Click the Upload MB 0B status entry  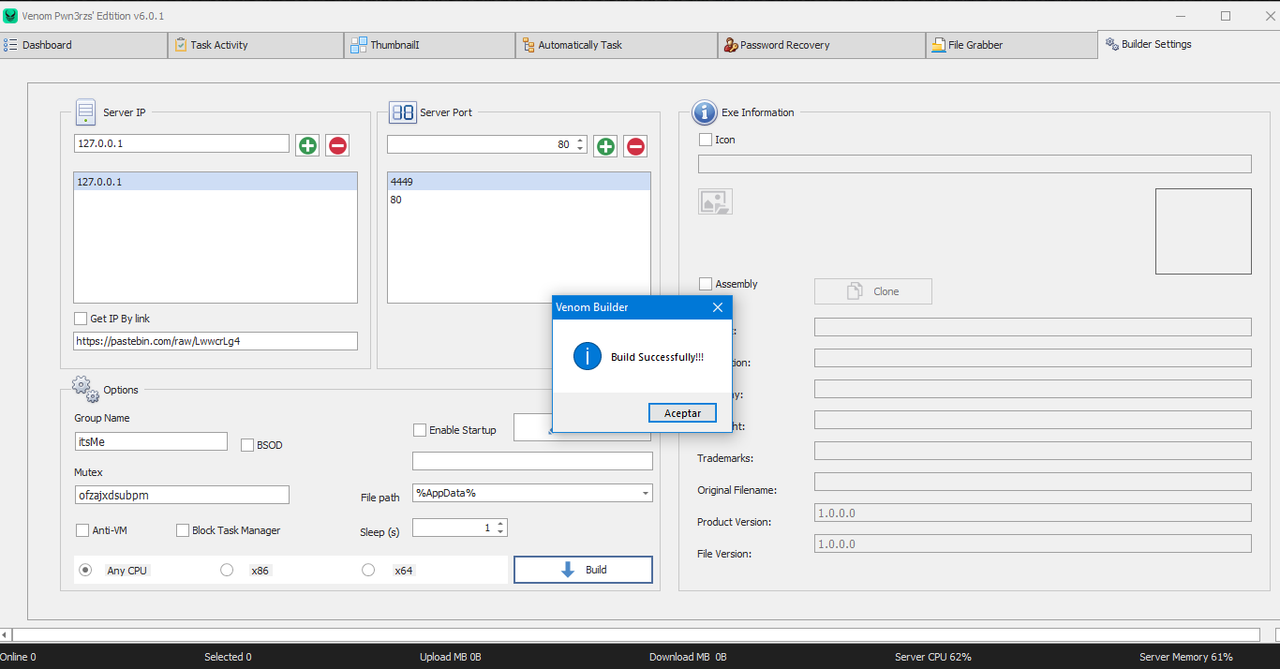click(451, 657)
